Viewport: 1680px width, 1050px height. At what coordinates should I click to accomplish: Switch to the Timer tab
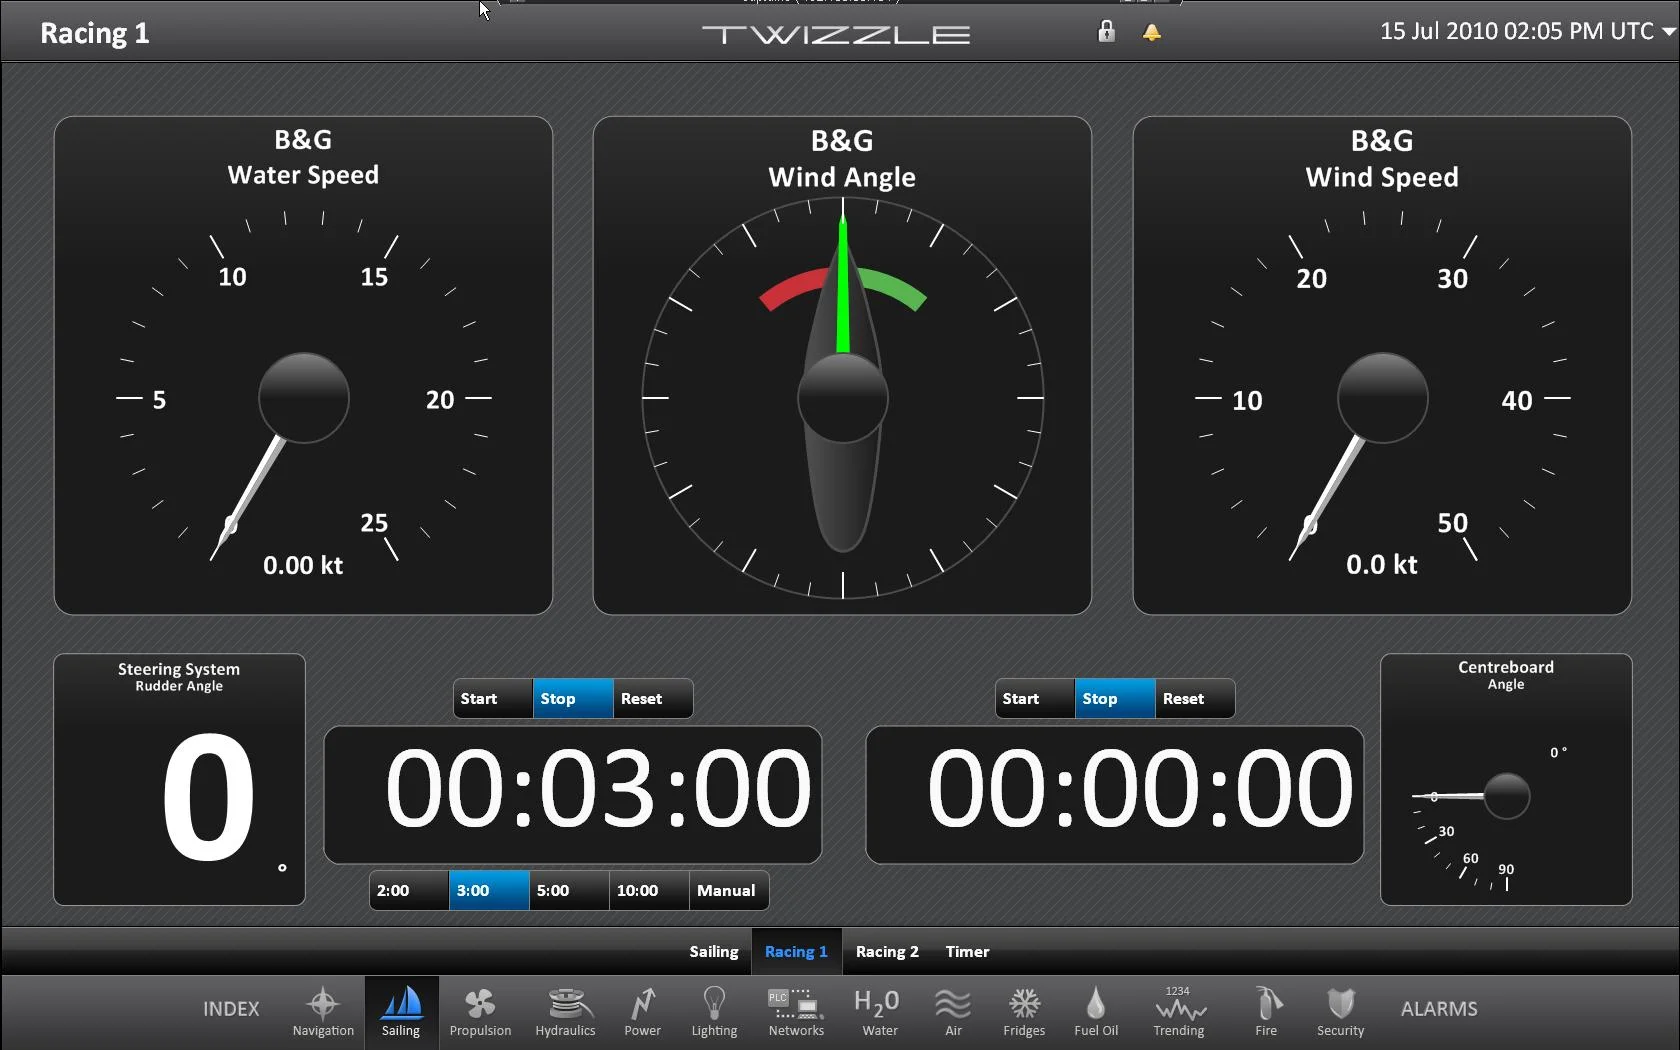pos(967,952)
